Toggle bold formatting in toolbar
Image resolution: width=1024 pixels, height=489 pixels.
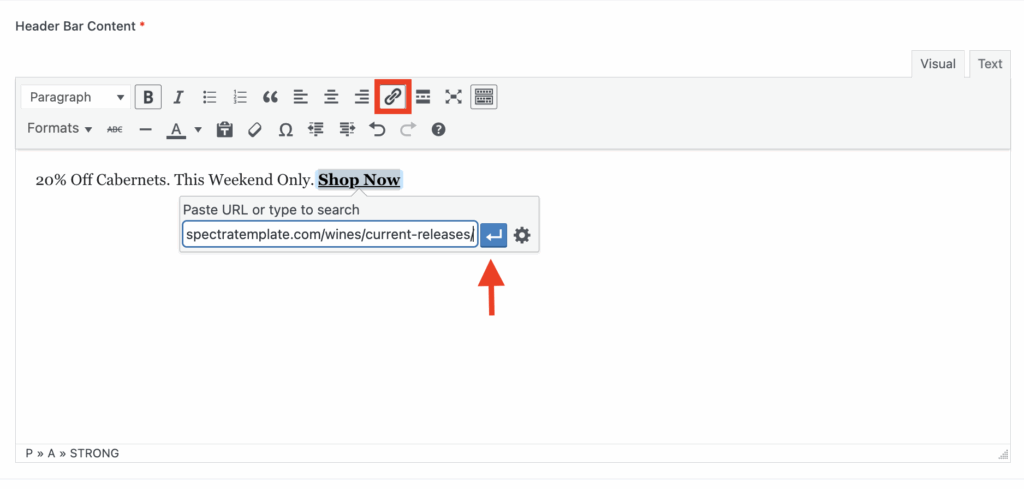pos(148,97)
